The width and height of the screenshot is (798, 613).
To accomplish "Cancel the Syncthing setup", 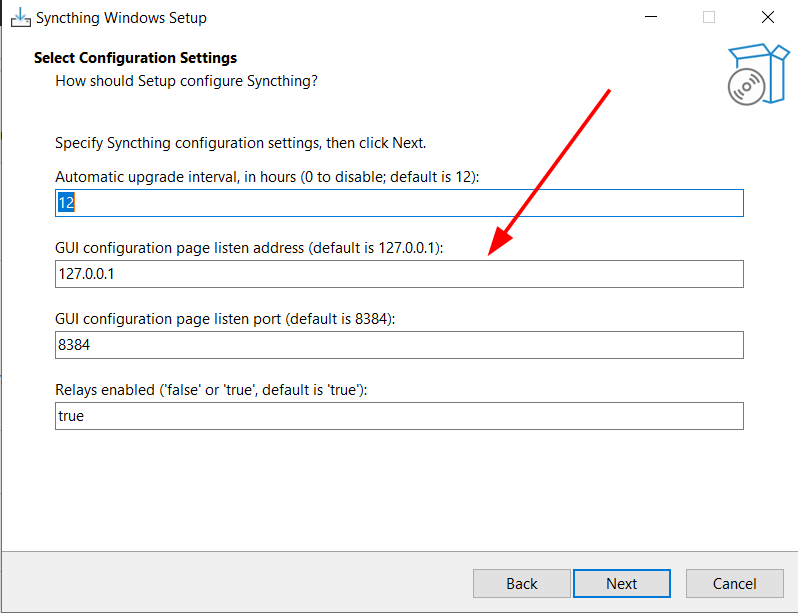I will (734, 583).
